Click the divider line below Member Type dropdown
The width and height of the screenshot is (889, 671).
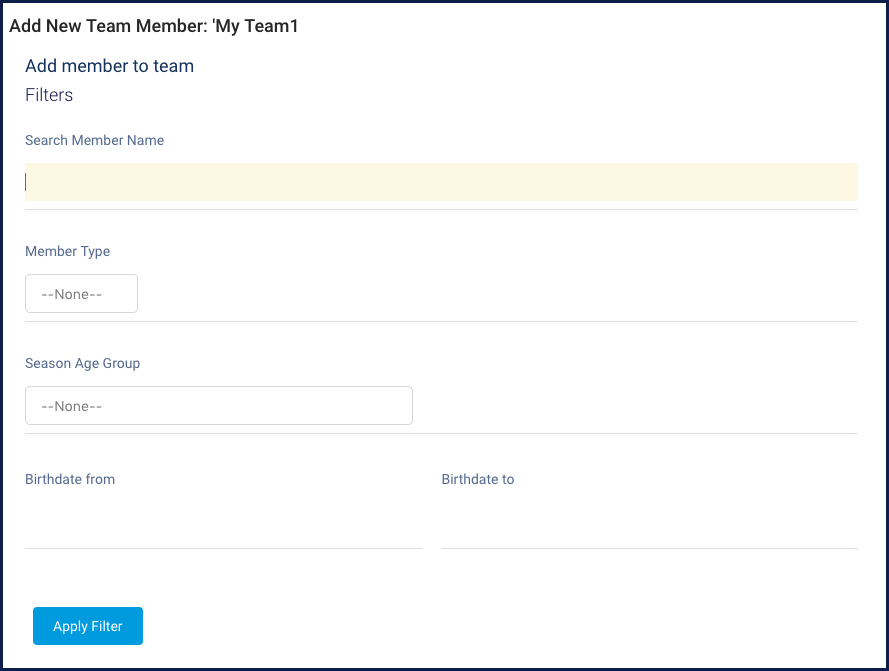(440, 321)
